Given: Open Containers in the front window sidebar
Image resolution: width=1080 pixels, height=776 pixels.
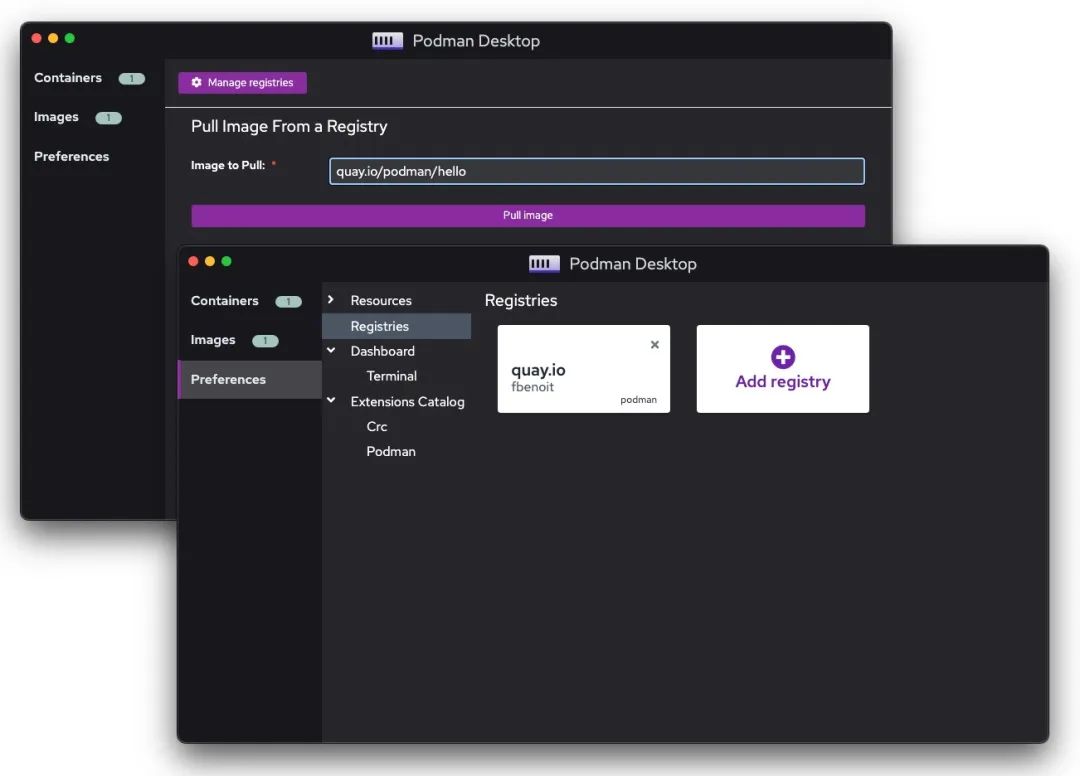Looking at the screenshot, I should tap(225, 301).
